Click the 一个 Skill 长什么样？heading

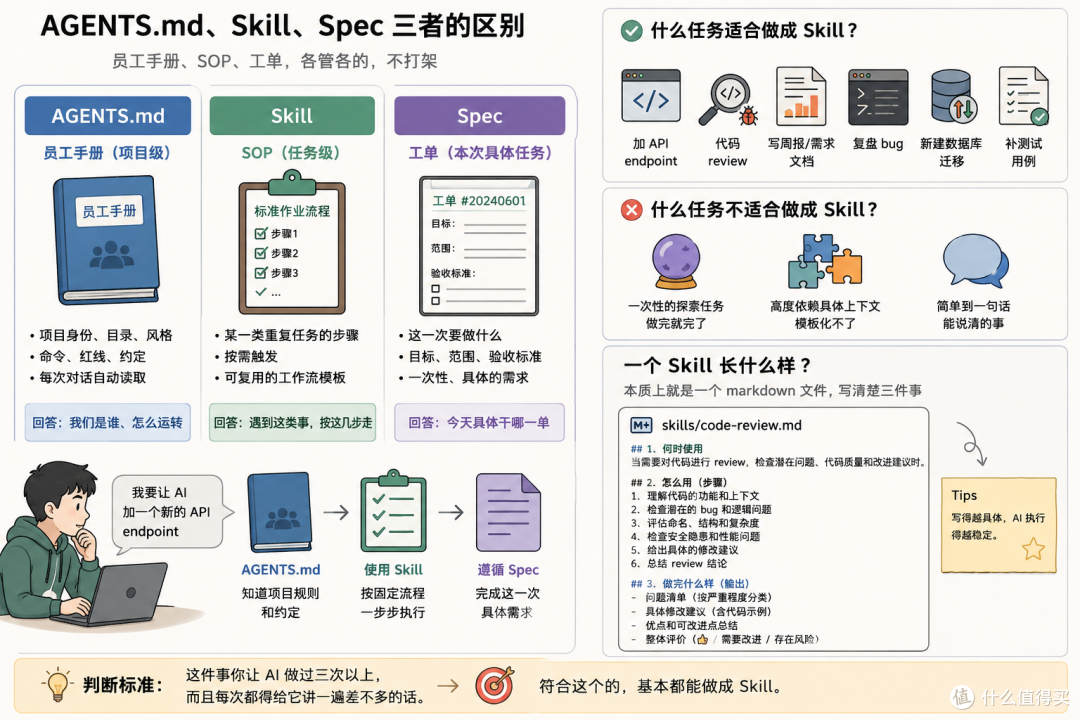(718, 365)
